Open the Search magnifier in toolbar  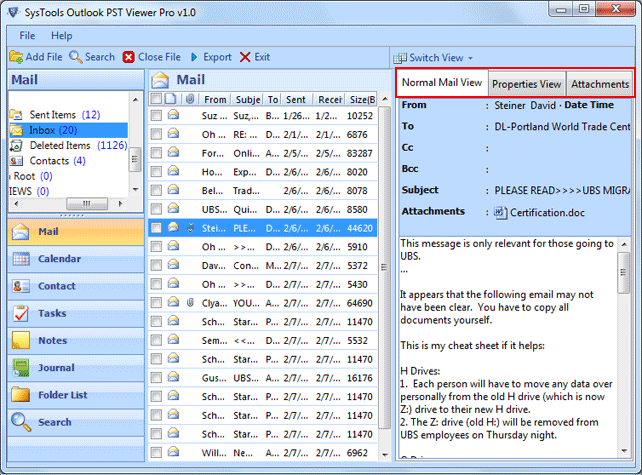pyautogui.click(x=75, y=57)
